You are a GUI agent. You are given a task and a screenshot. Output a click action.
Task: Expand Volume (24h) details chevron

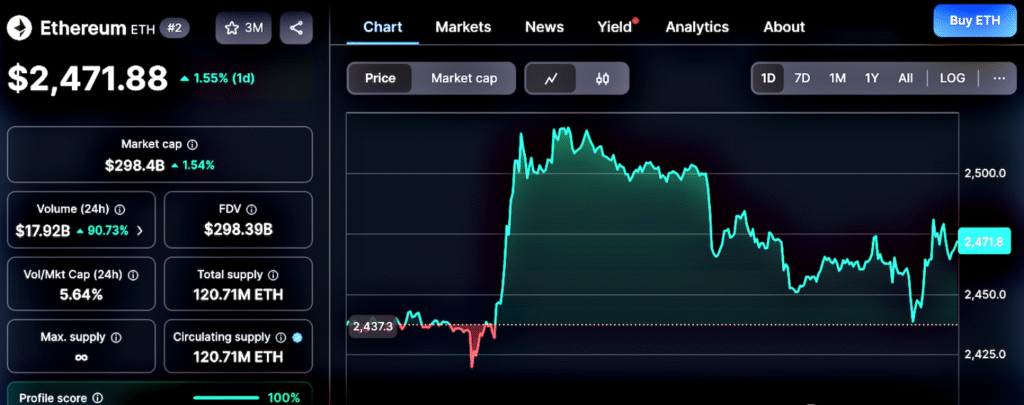[x=140, y=230]
